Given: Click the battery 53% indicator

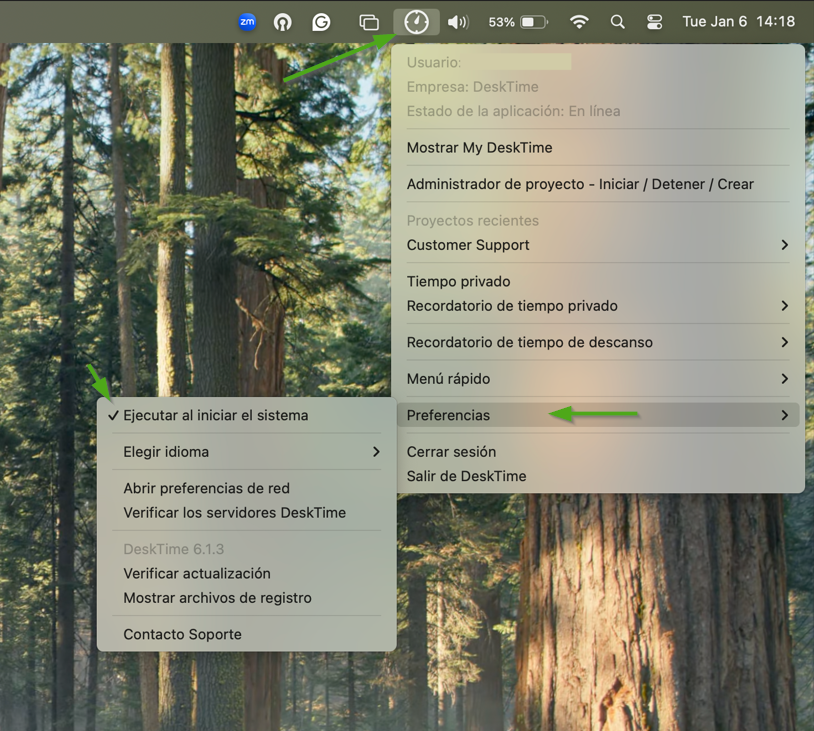Looking at the screenshot, I should pos(518,22).
